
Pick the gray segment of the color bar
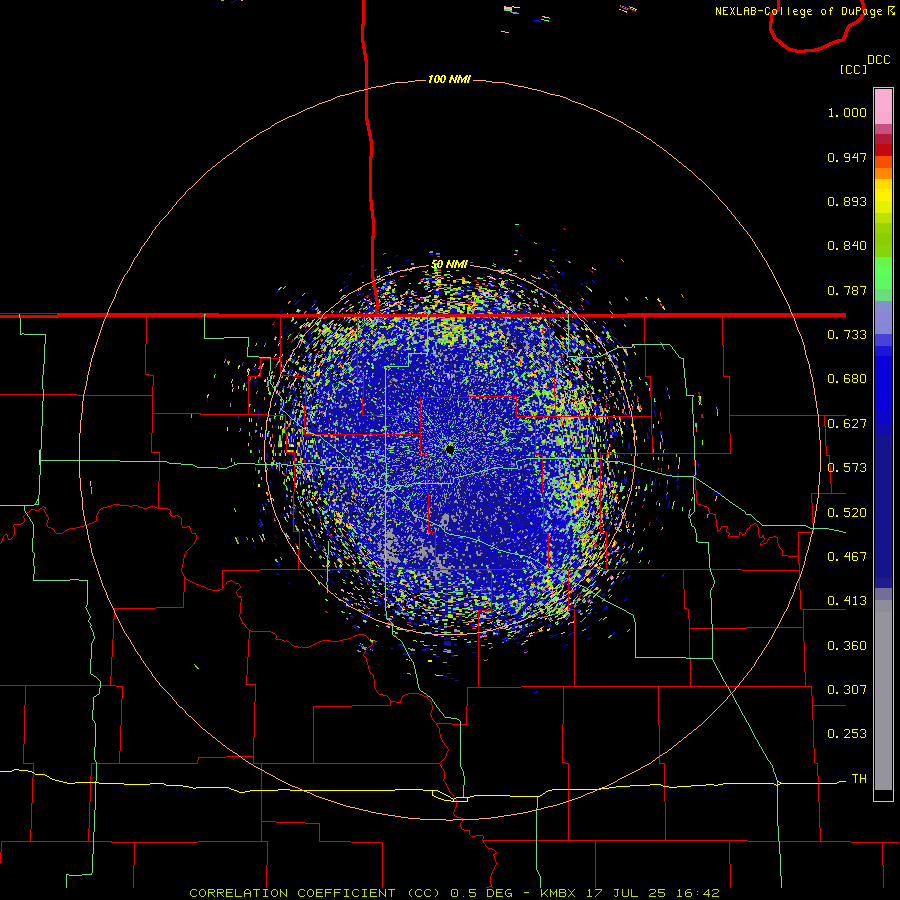click(x=883, y=695)
